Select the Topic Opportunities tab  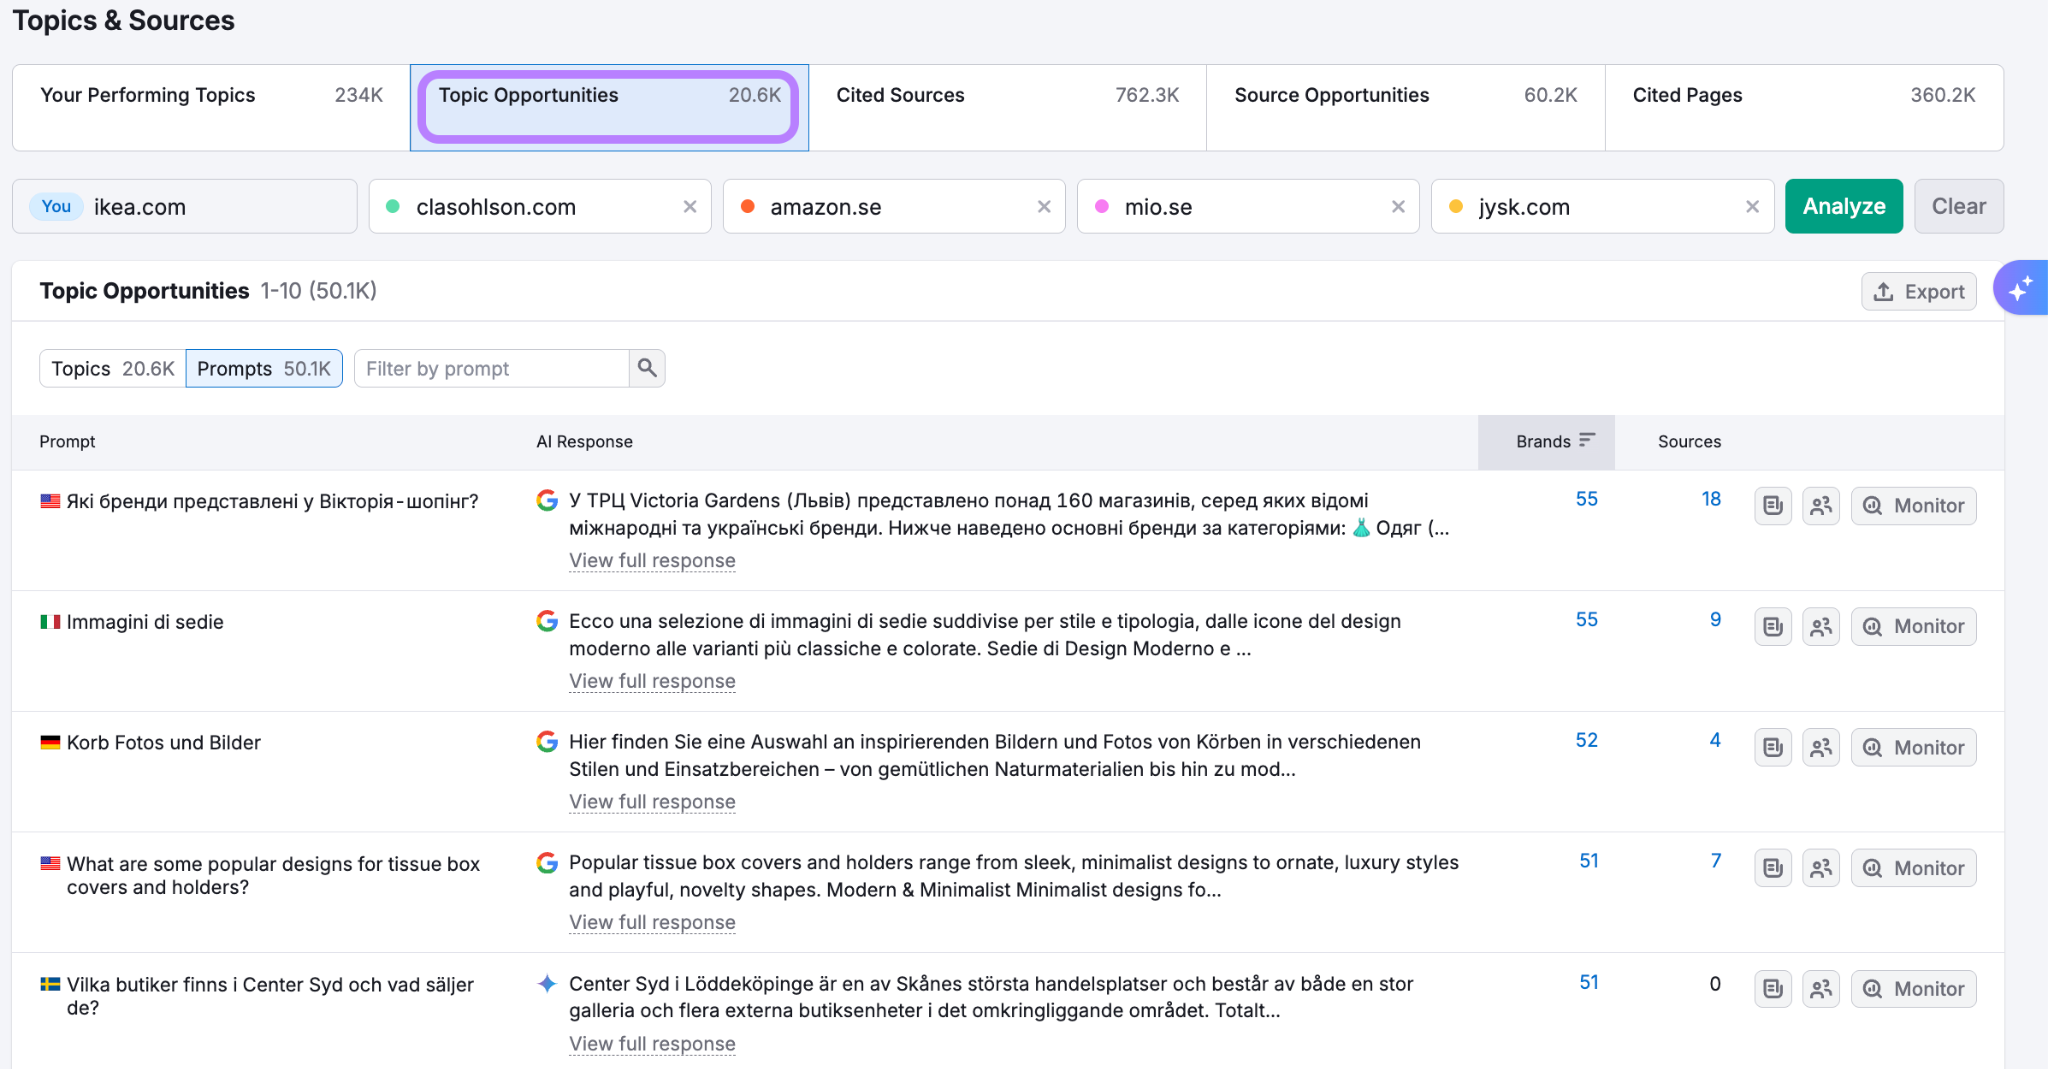[609, 108]
